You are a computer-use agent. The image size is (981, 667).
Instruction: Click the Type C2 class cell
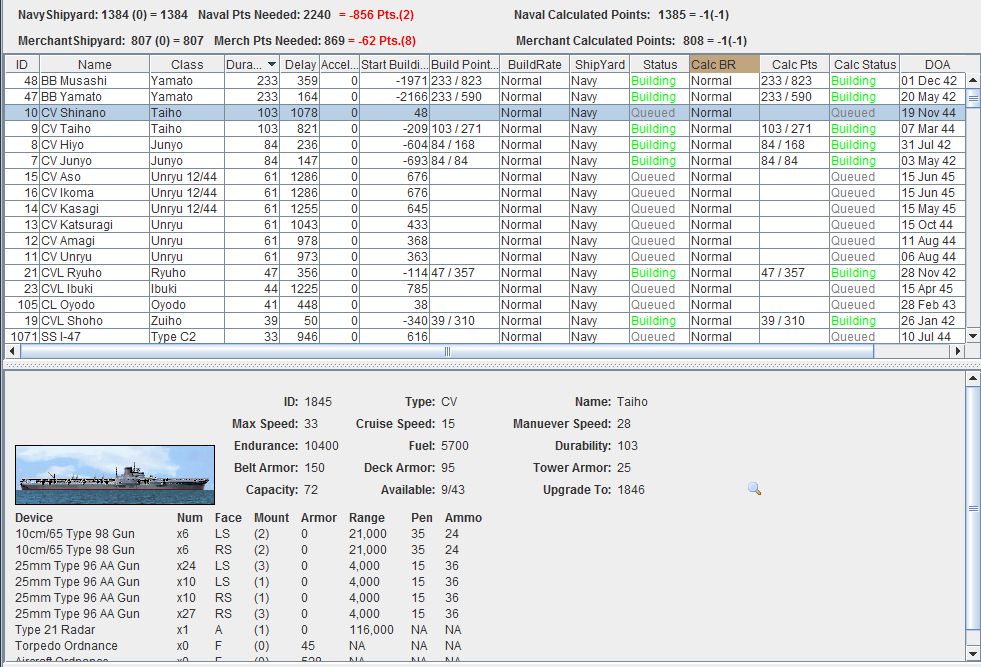click(187, 337)
